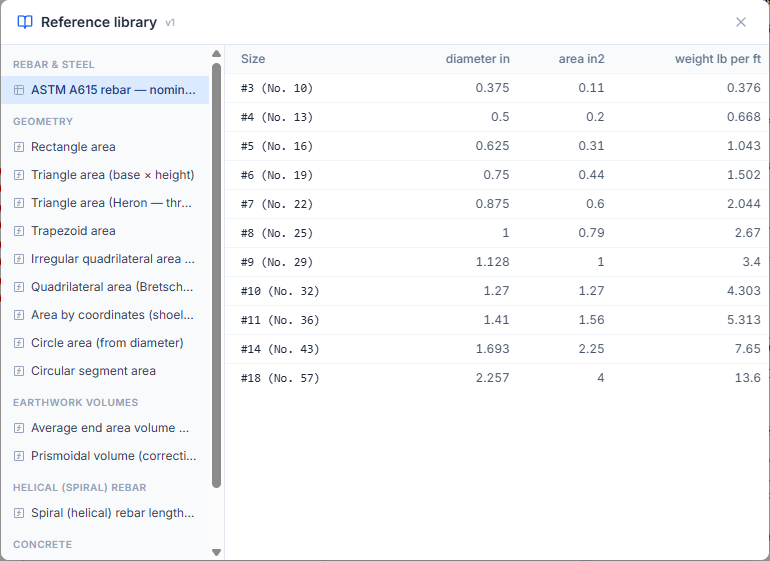Click formula icon beside Irregular quadrilateral area

point(19,259)
